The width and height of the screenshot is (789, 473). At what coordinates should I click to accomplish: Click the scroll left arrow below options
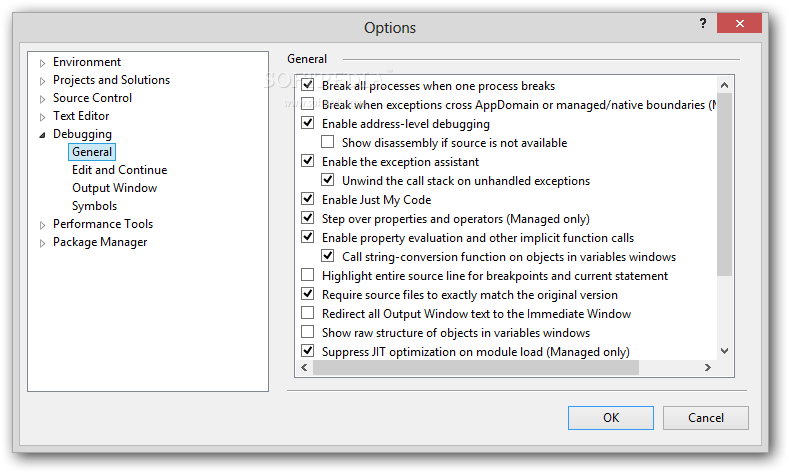coord(304,367)
